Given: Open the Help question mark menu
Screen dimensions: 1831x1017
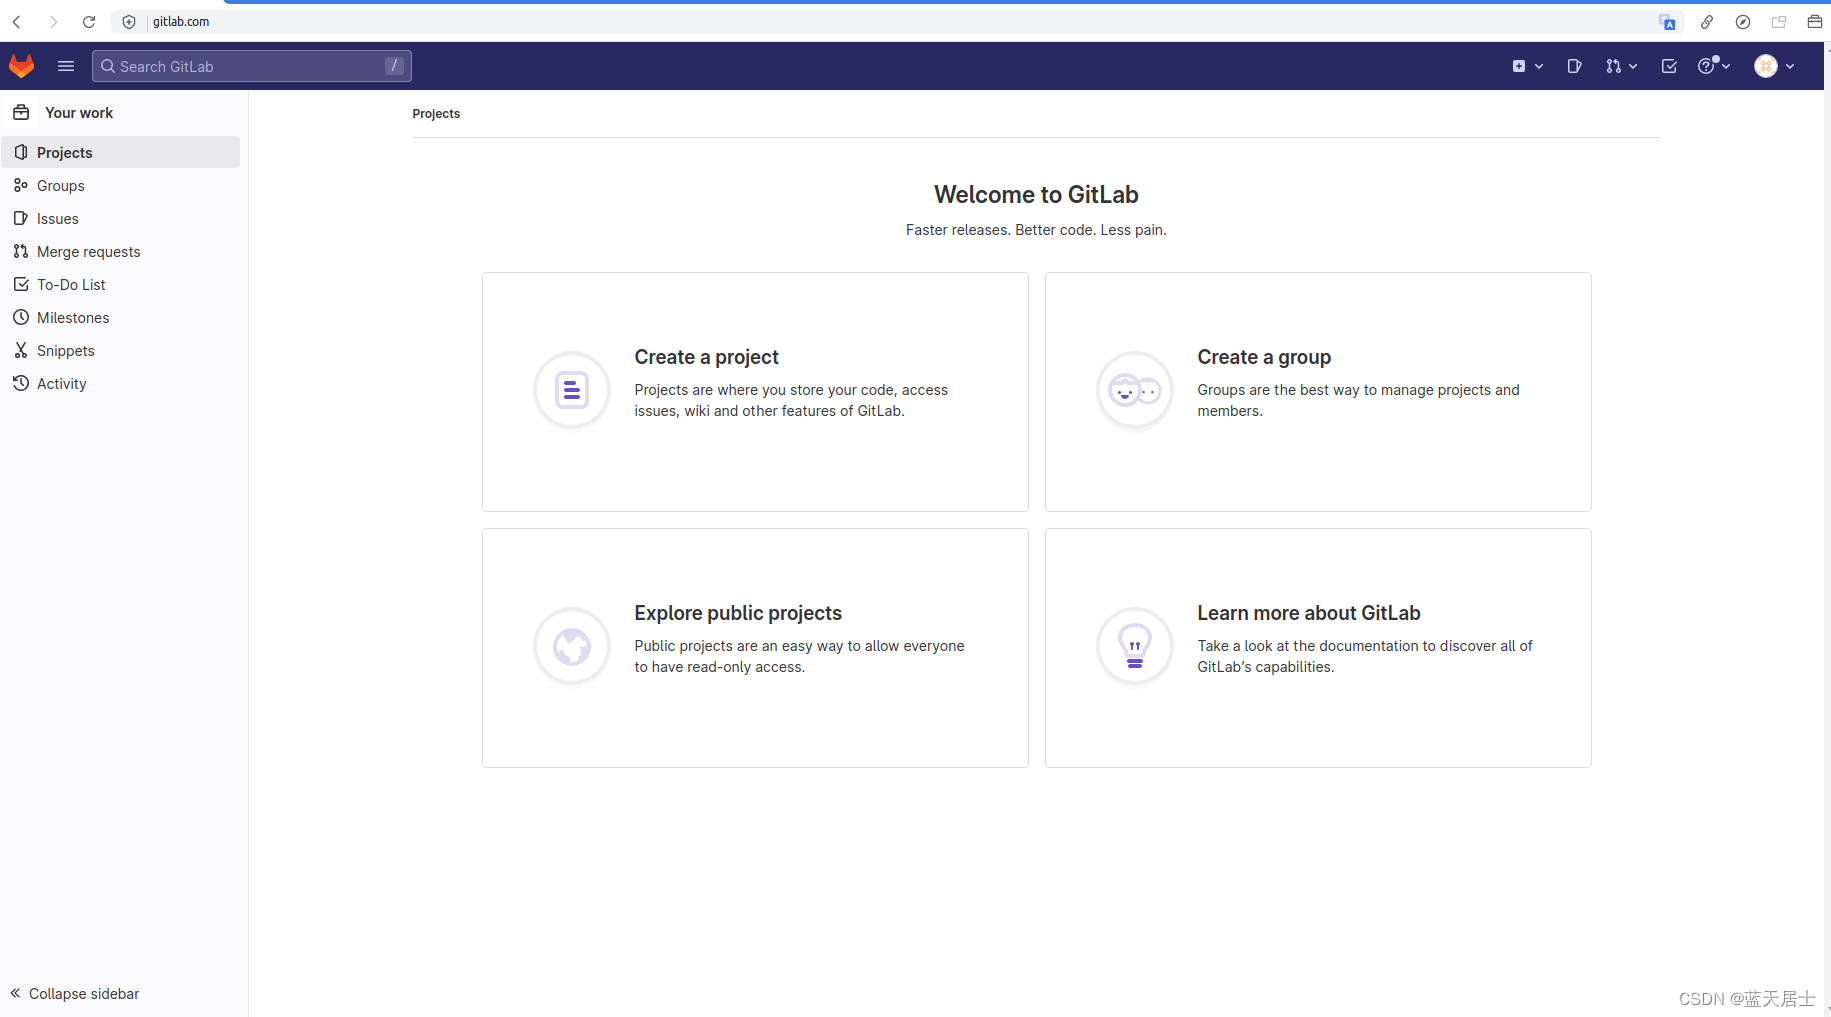Looking at the screenshot, I should (1714, 66).
